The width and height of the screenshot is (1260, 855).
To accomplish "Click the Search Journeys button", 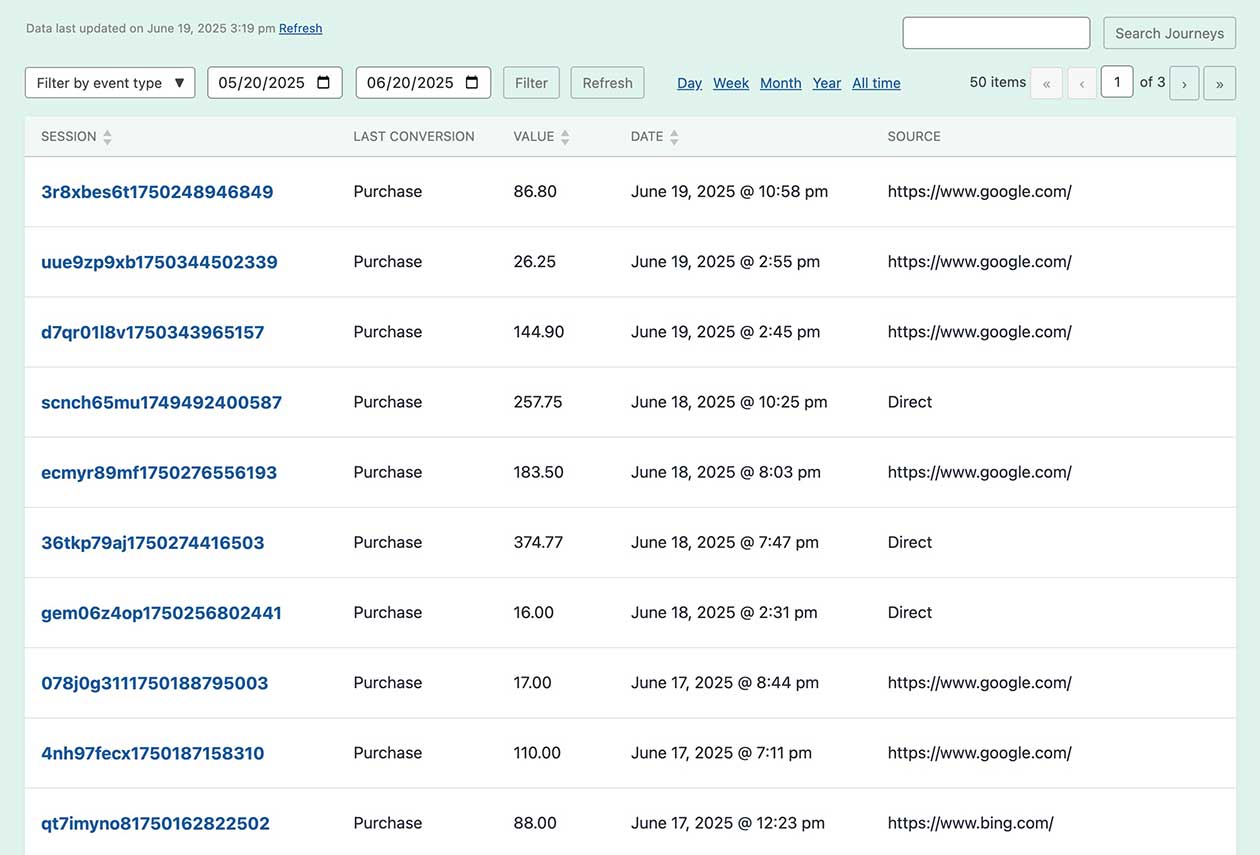I will click(1169, 33).
